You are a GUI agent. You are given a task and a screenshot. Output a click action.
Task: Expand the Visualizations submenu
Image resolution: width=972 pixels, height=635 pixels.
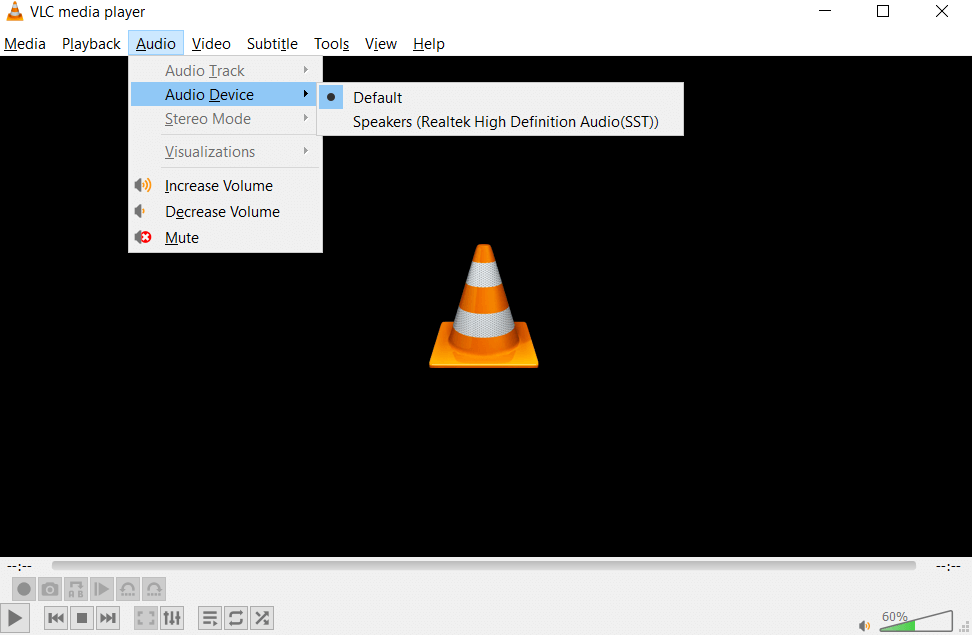point(209,151)
